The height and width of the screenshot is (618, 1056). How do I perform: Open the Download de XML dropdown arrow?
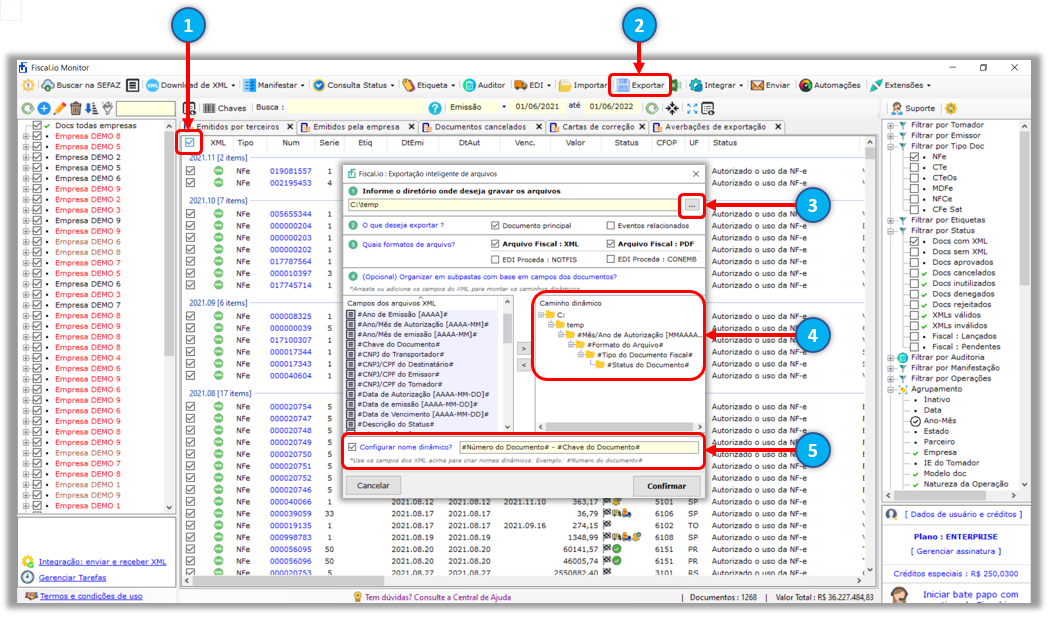[234, 85]
